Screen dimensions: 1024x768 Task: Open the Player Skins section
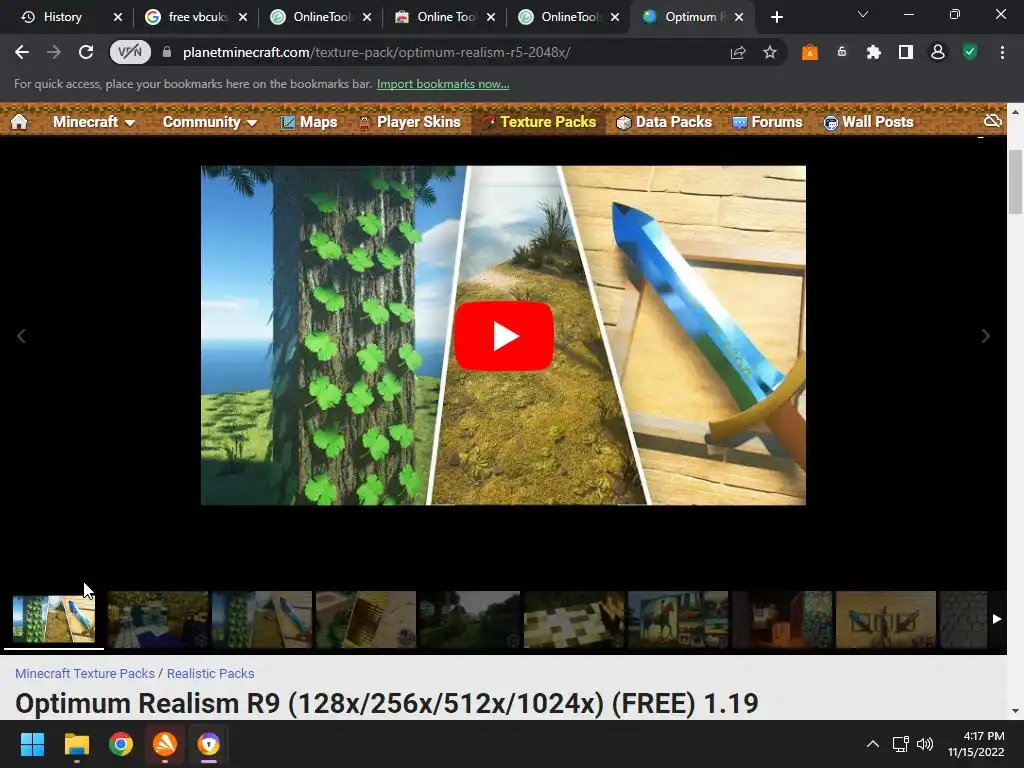tap(409, 122)
